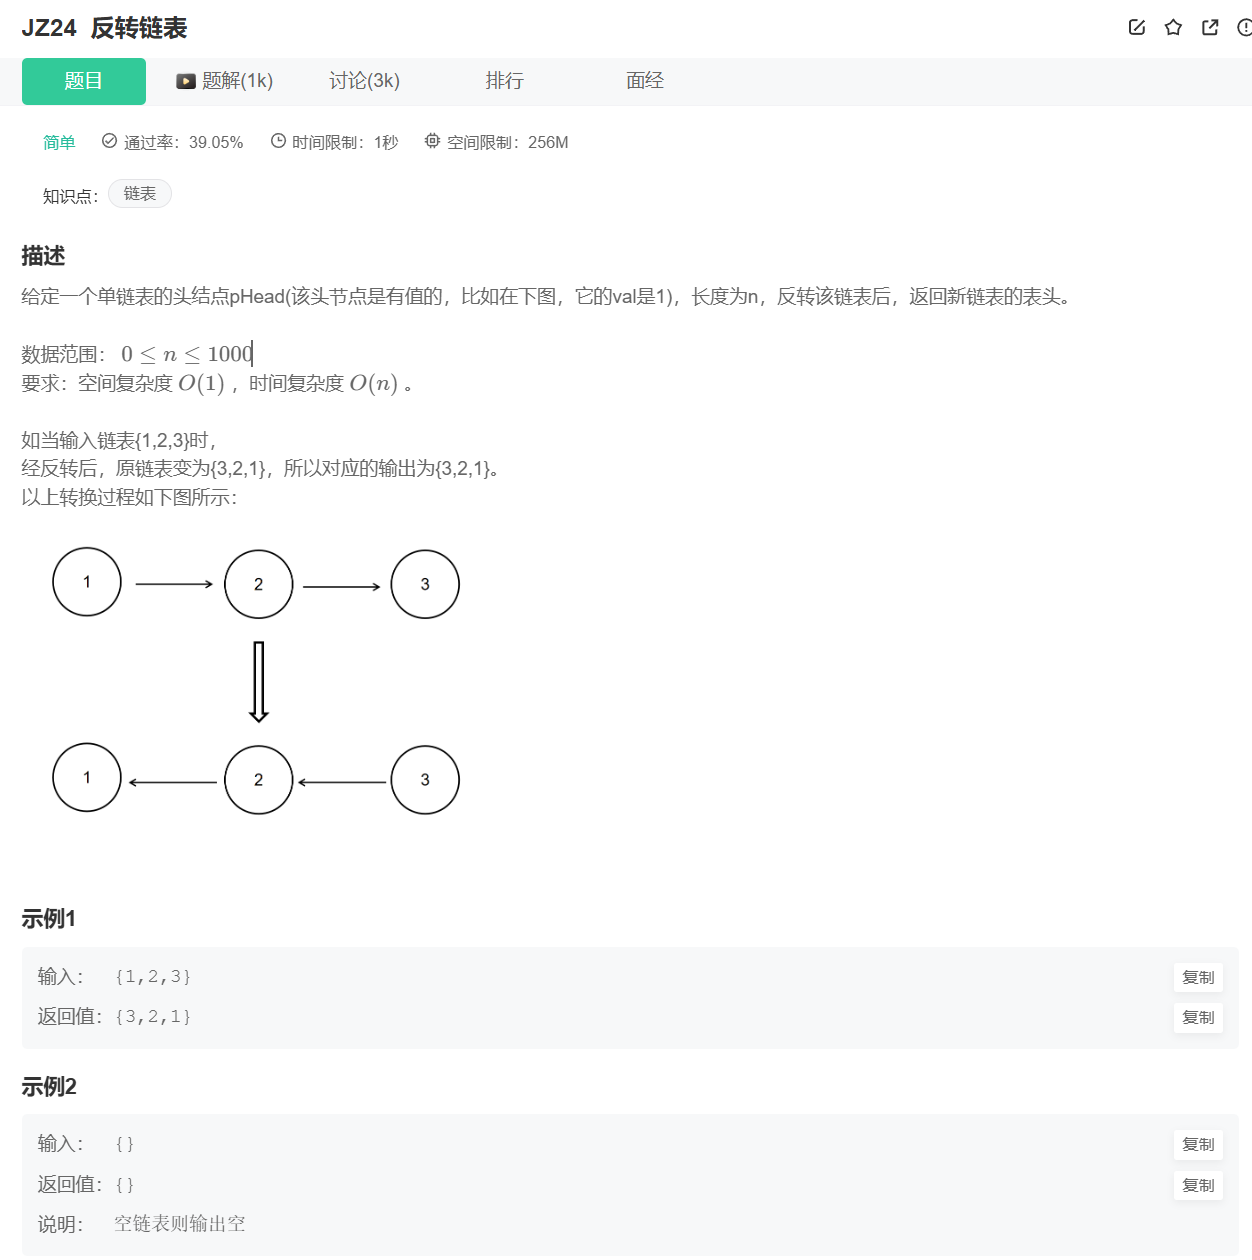Click the 示例2 heading
Image resolution: width=1252 pixels, height=1260 pixels.
pos(48,1086)
